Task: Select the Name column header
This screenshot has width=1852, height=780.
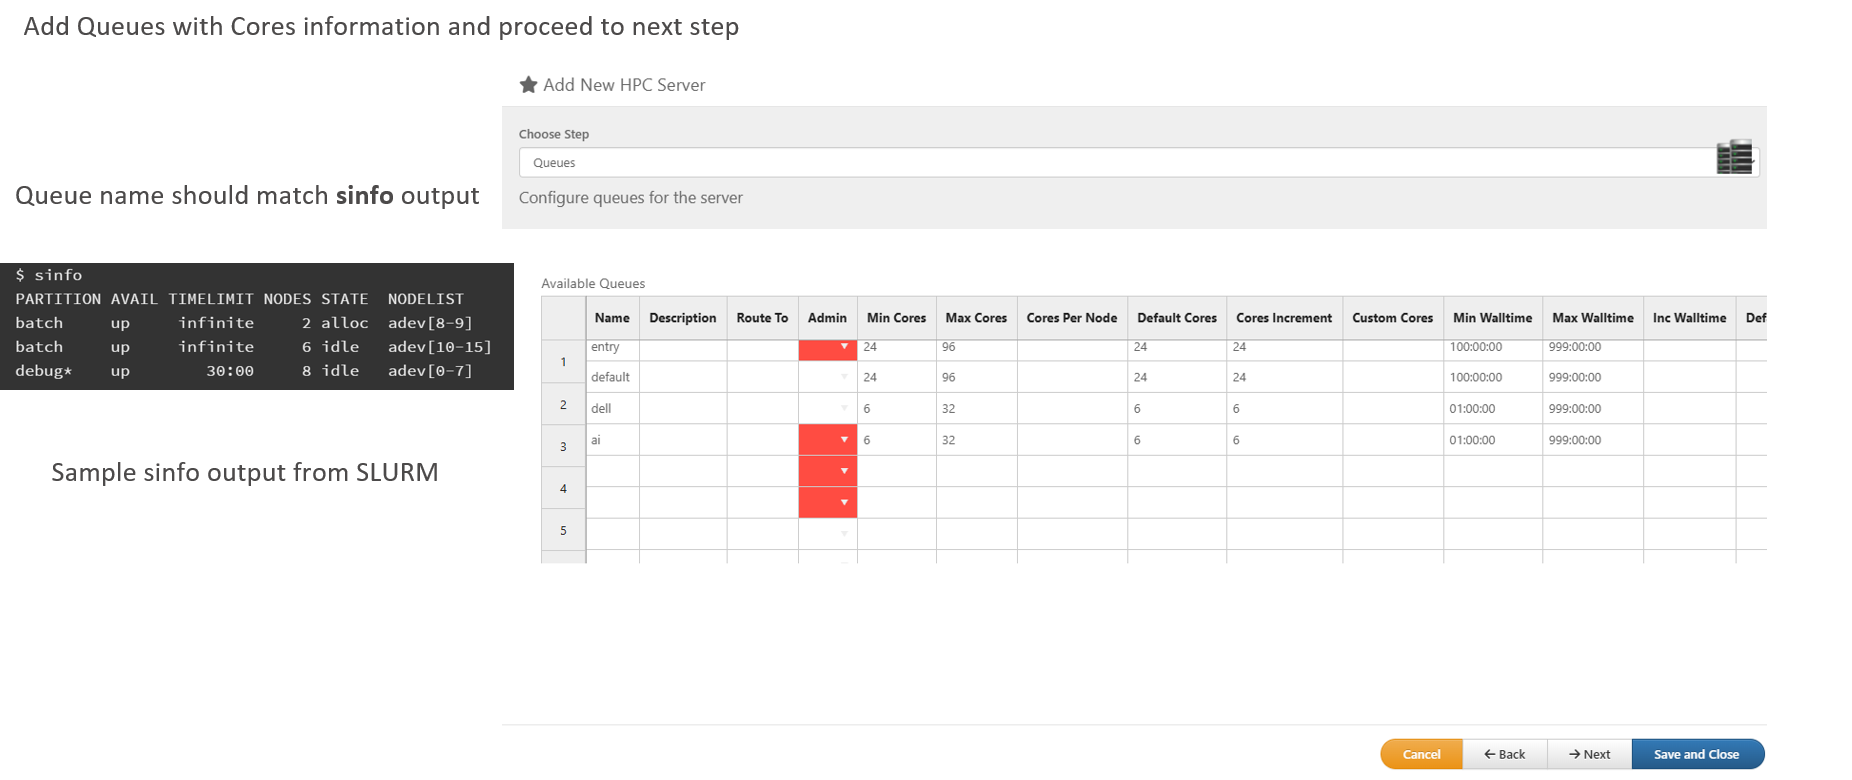Action: [612, 318]
